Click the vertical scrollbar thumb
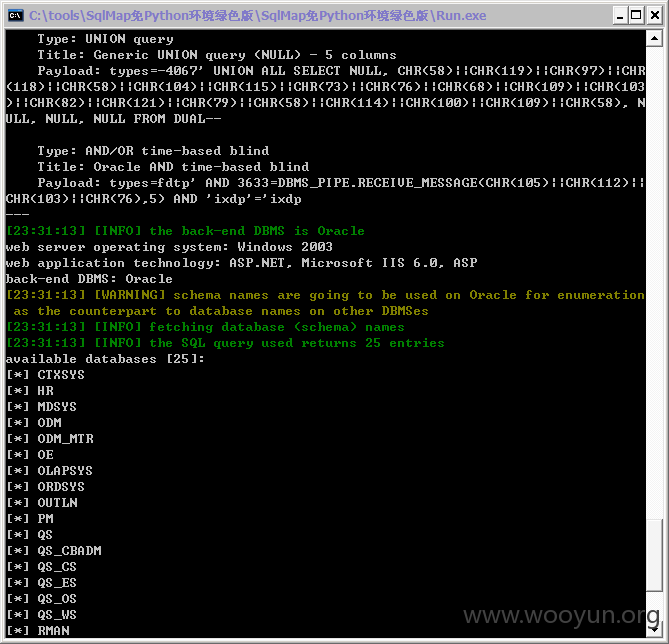 pyautogui.click(x=654, y=555)
